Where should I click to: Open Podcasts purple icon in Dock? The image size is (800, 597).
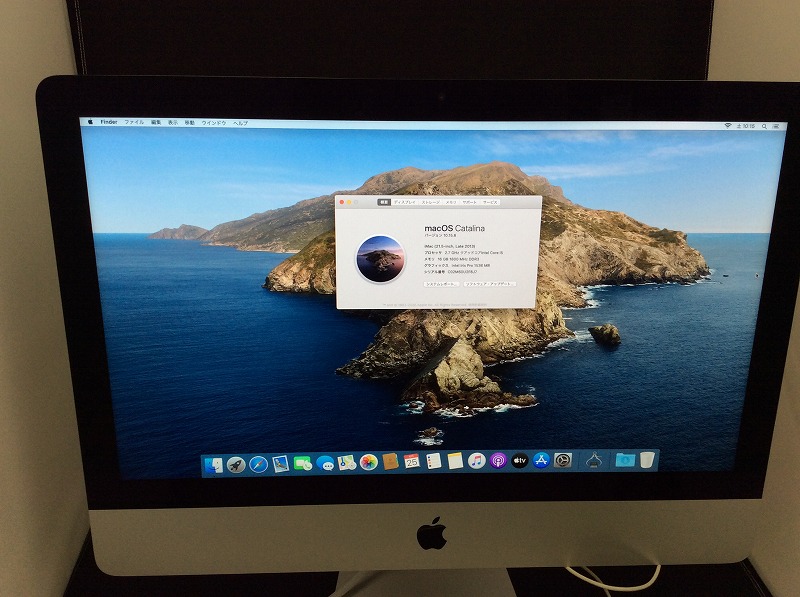[498, 461]
